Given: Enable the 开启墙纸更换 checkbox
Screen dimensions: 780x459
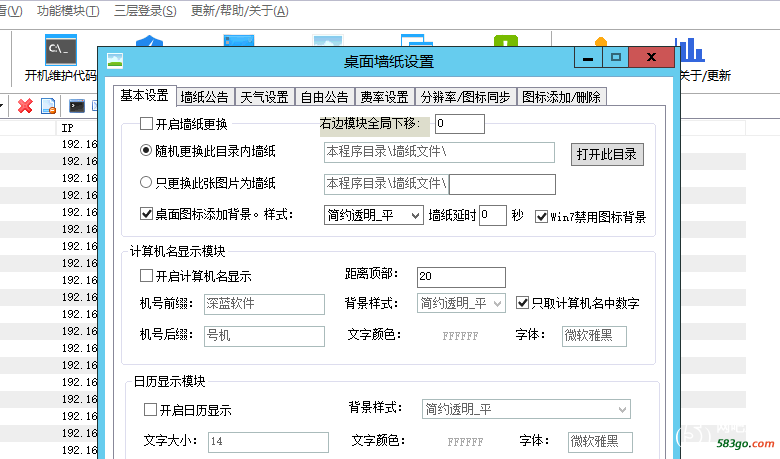Looking at the screenshot, I should 147,124.
